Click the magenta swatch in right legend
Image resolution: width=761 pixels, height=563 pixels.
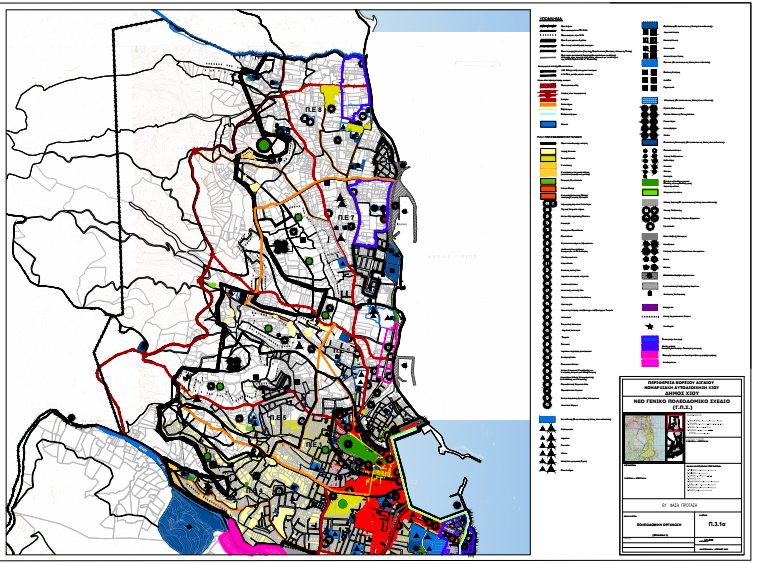pyautogui.click(x=648, y=356)
